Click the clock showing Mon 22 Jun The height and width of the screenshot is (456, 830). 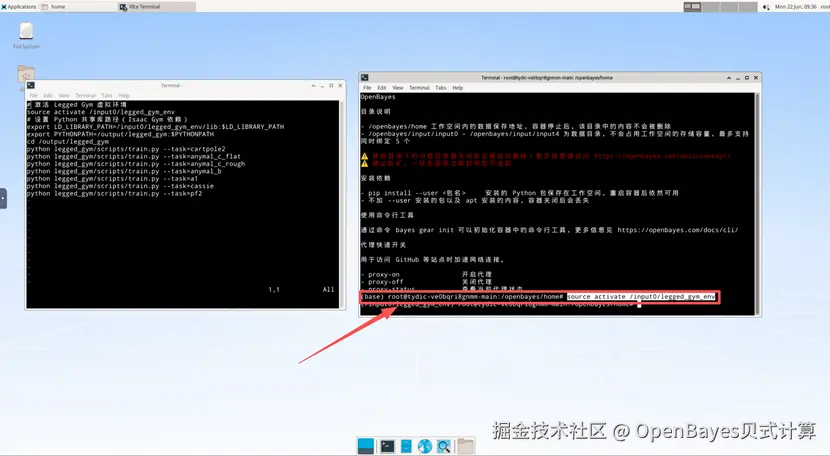coord(796,7)
